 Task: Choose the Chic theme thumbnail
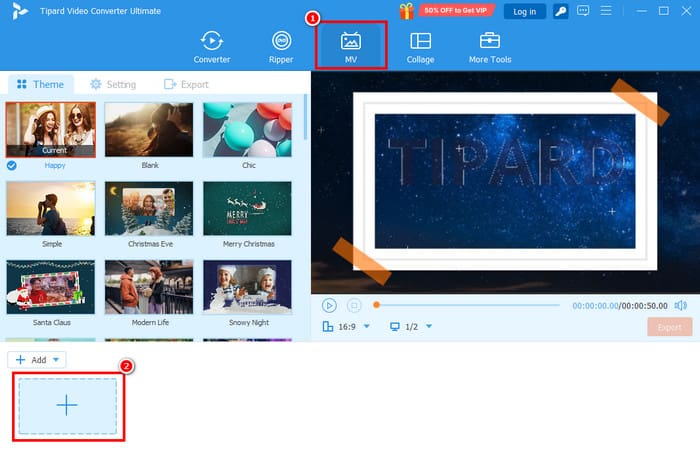pyautogui.click(x=247, y=130)
